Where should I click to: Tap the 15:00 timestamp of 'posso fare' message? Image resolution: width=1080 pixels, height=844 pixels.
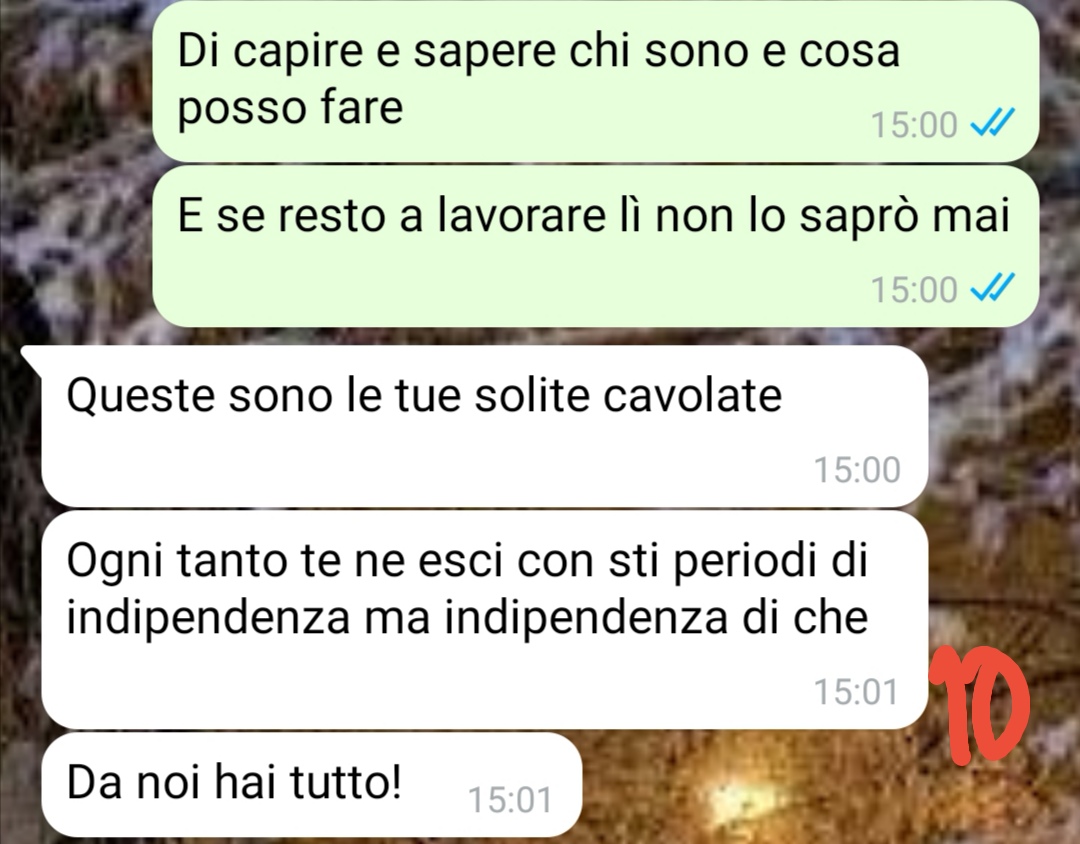click(914, 125)
